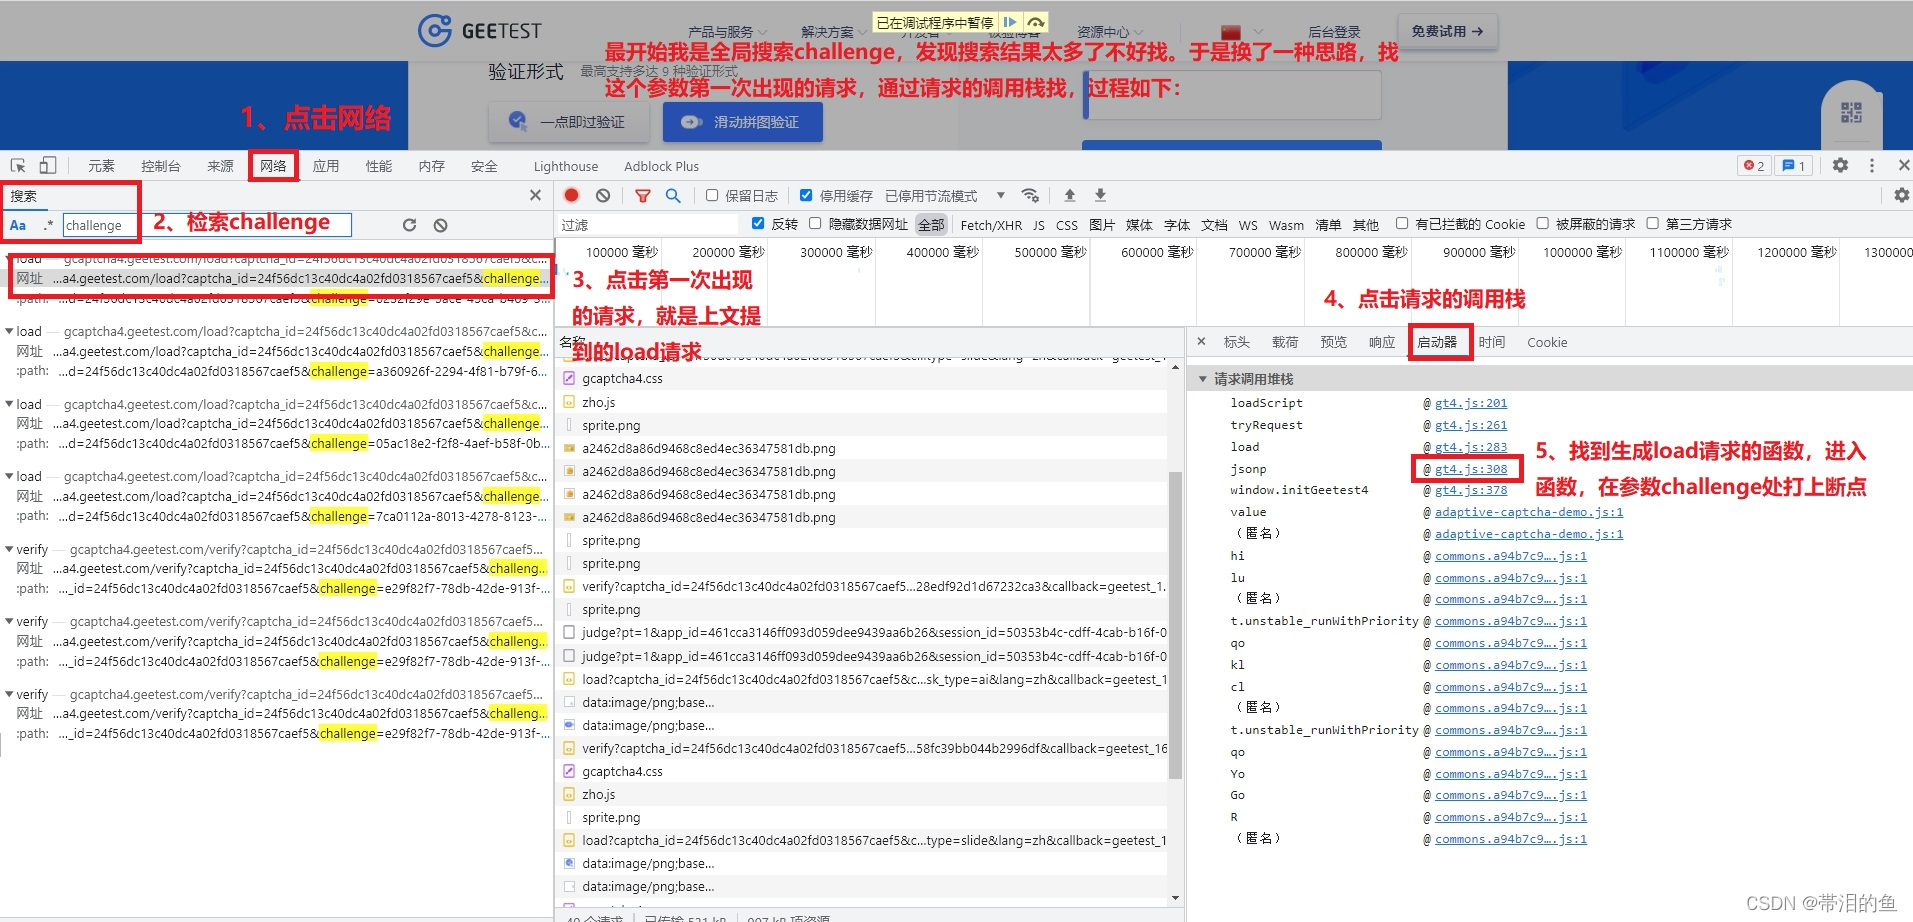
Task: Switch to the 元素 DevTools tab
Action: click(x=101, y=166)
